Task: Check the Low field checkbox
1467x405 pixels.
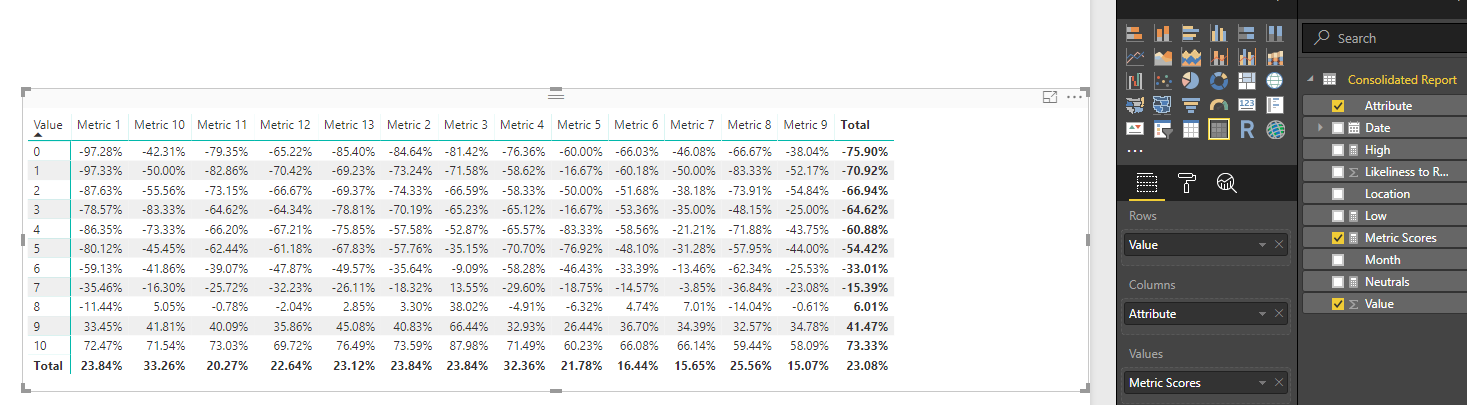Action: (x=1338, y=216)
